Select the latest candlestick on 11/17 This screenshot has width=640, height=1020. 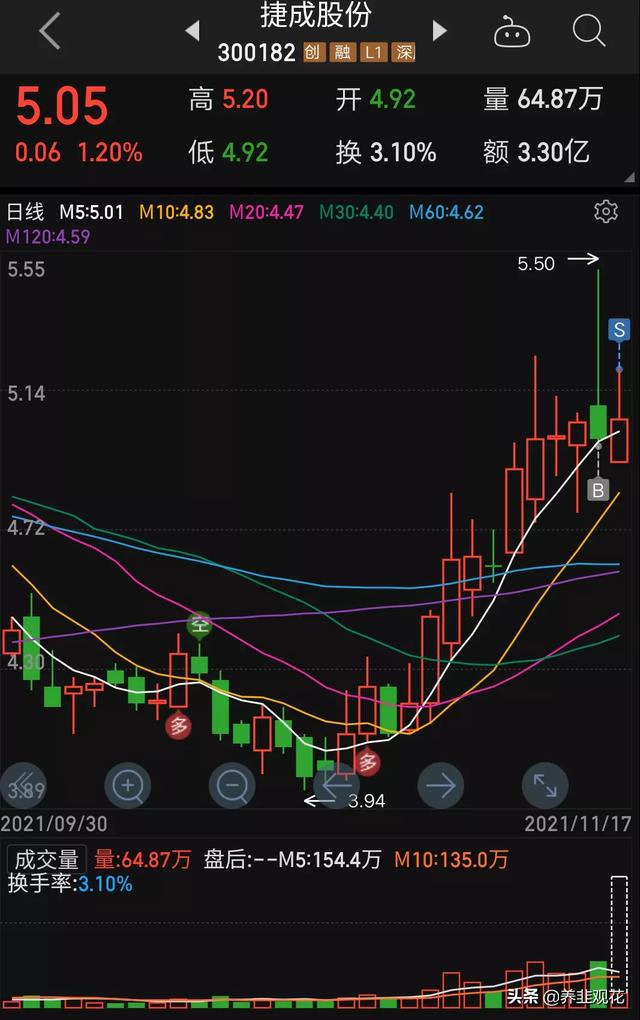[619, 440]
